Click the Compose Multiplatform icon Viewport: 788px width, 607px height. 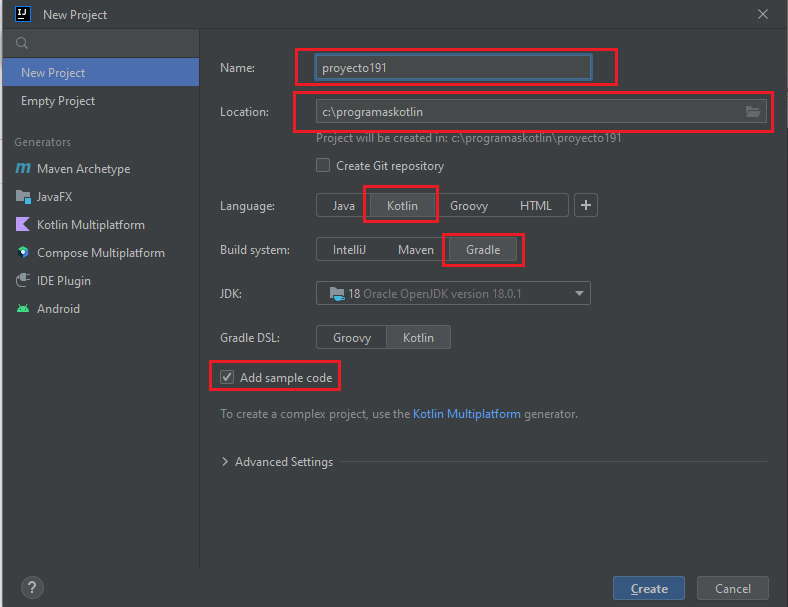[23, 252]
